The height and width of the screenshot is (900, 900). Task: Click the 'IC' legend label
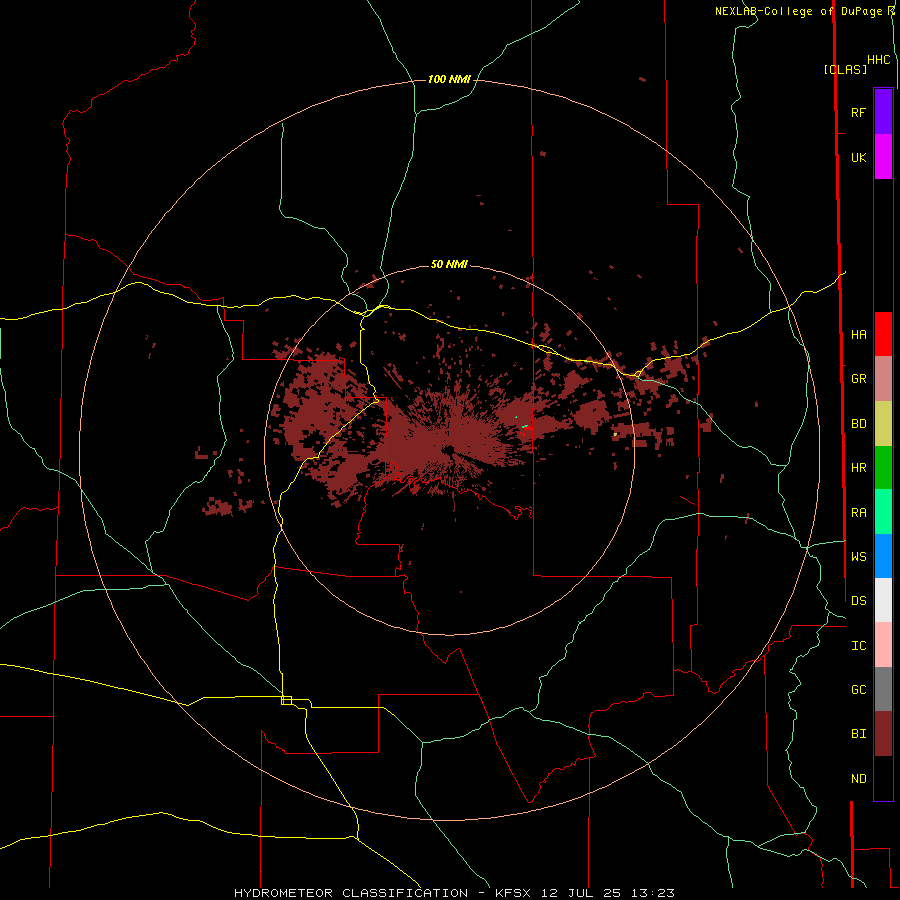858,645
